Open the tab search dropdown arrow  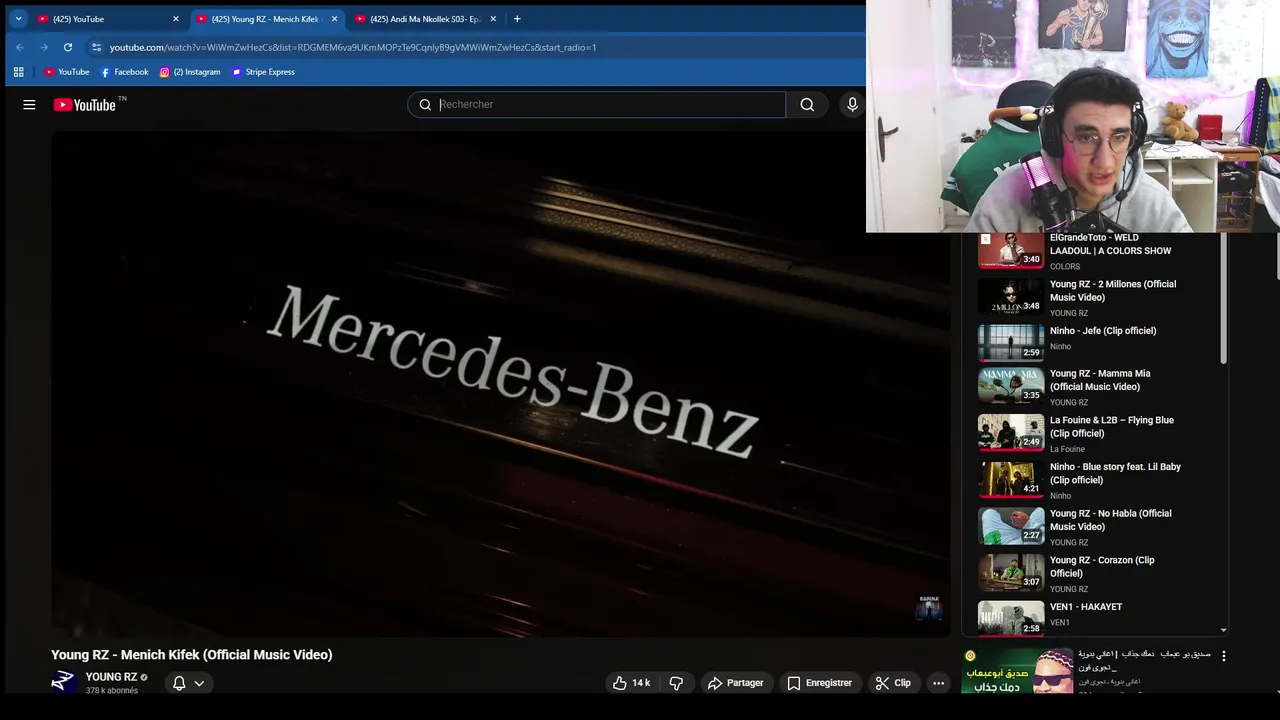(18, 19)
